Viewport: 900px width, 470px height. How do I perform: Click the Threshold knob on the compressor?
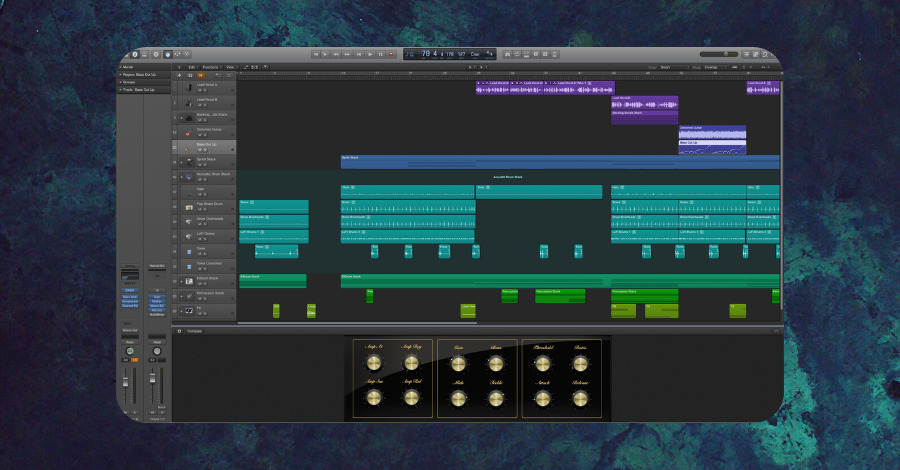pos(542,362)
